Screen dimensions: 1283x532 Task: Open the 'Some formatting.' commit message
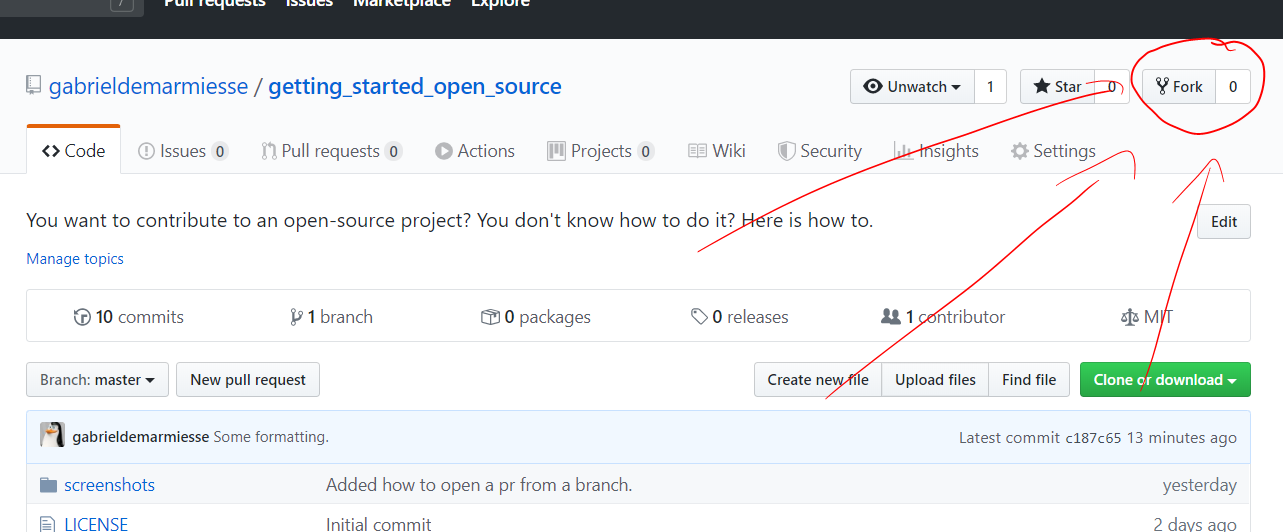pyautogui.click(x=271, y=437)
